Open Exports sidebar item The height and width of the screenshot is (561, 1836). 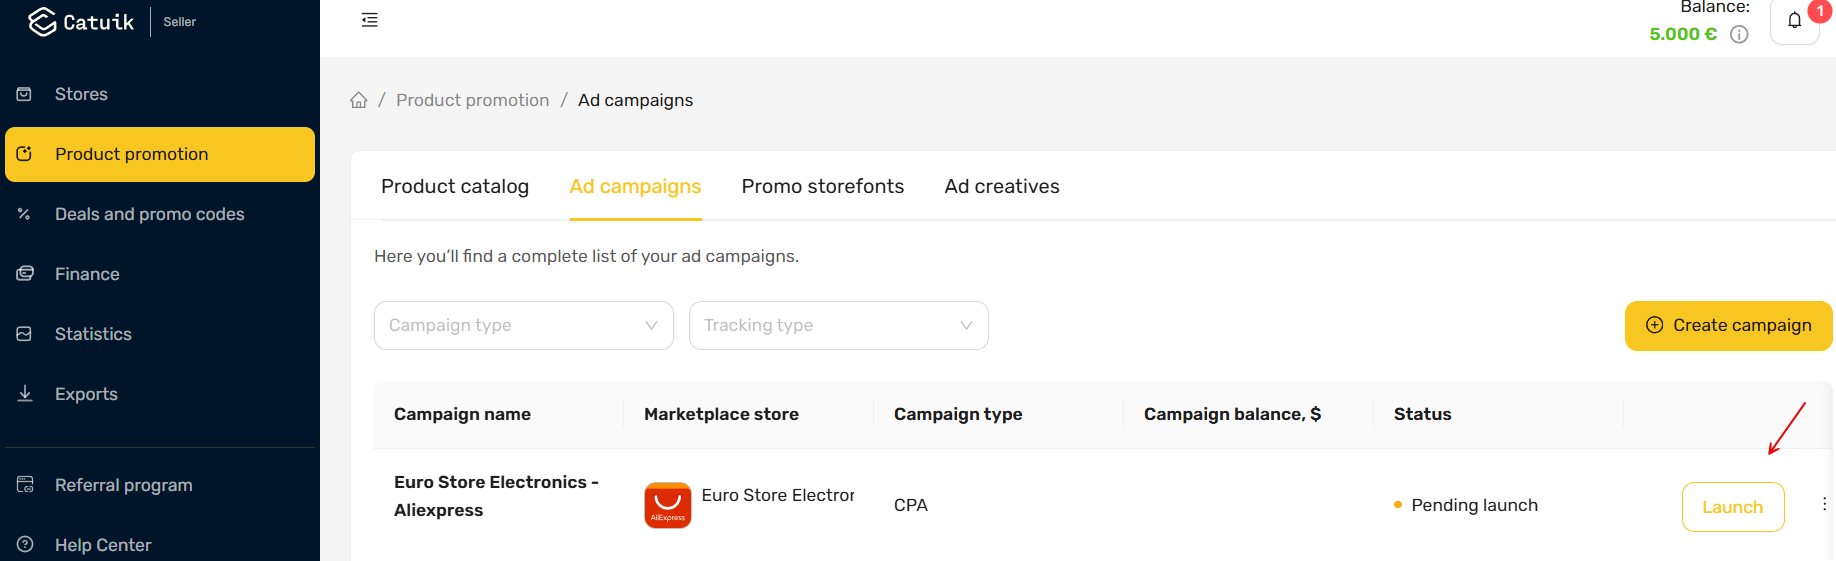(86, 394)
